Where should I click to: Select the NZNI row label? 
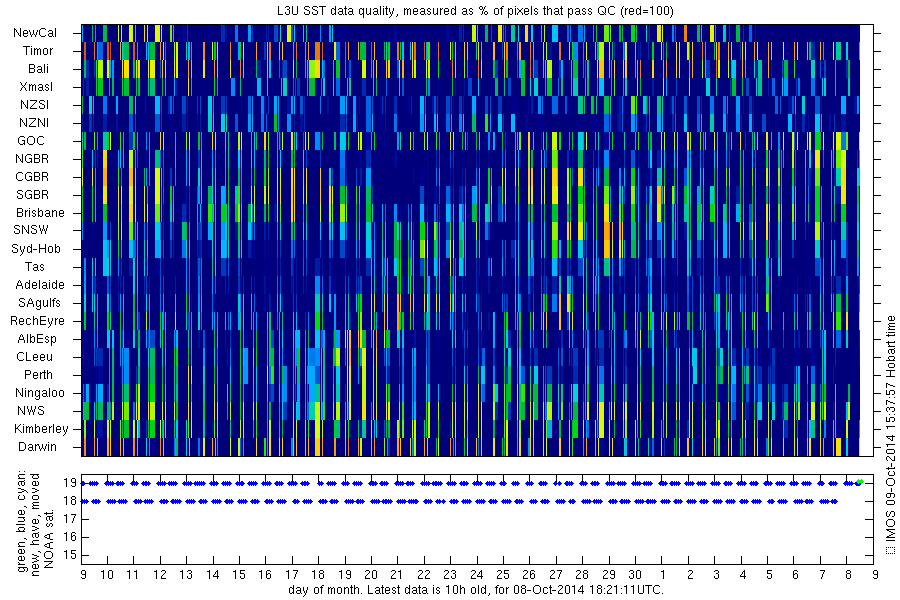pos(34,122)
